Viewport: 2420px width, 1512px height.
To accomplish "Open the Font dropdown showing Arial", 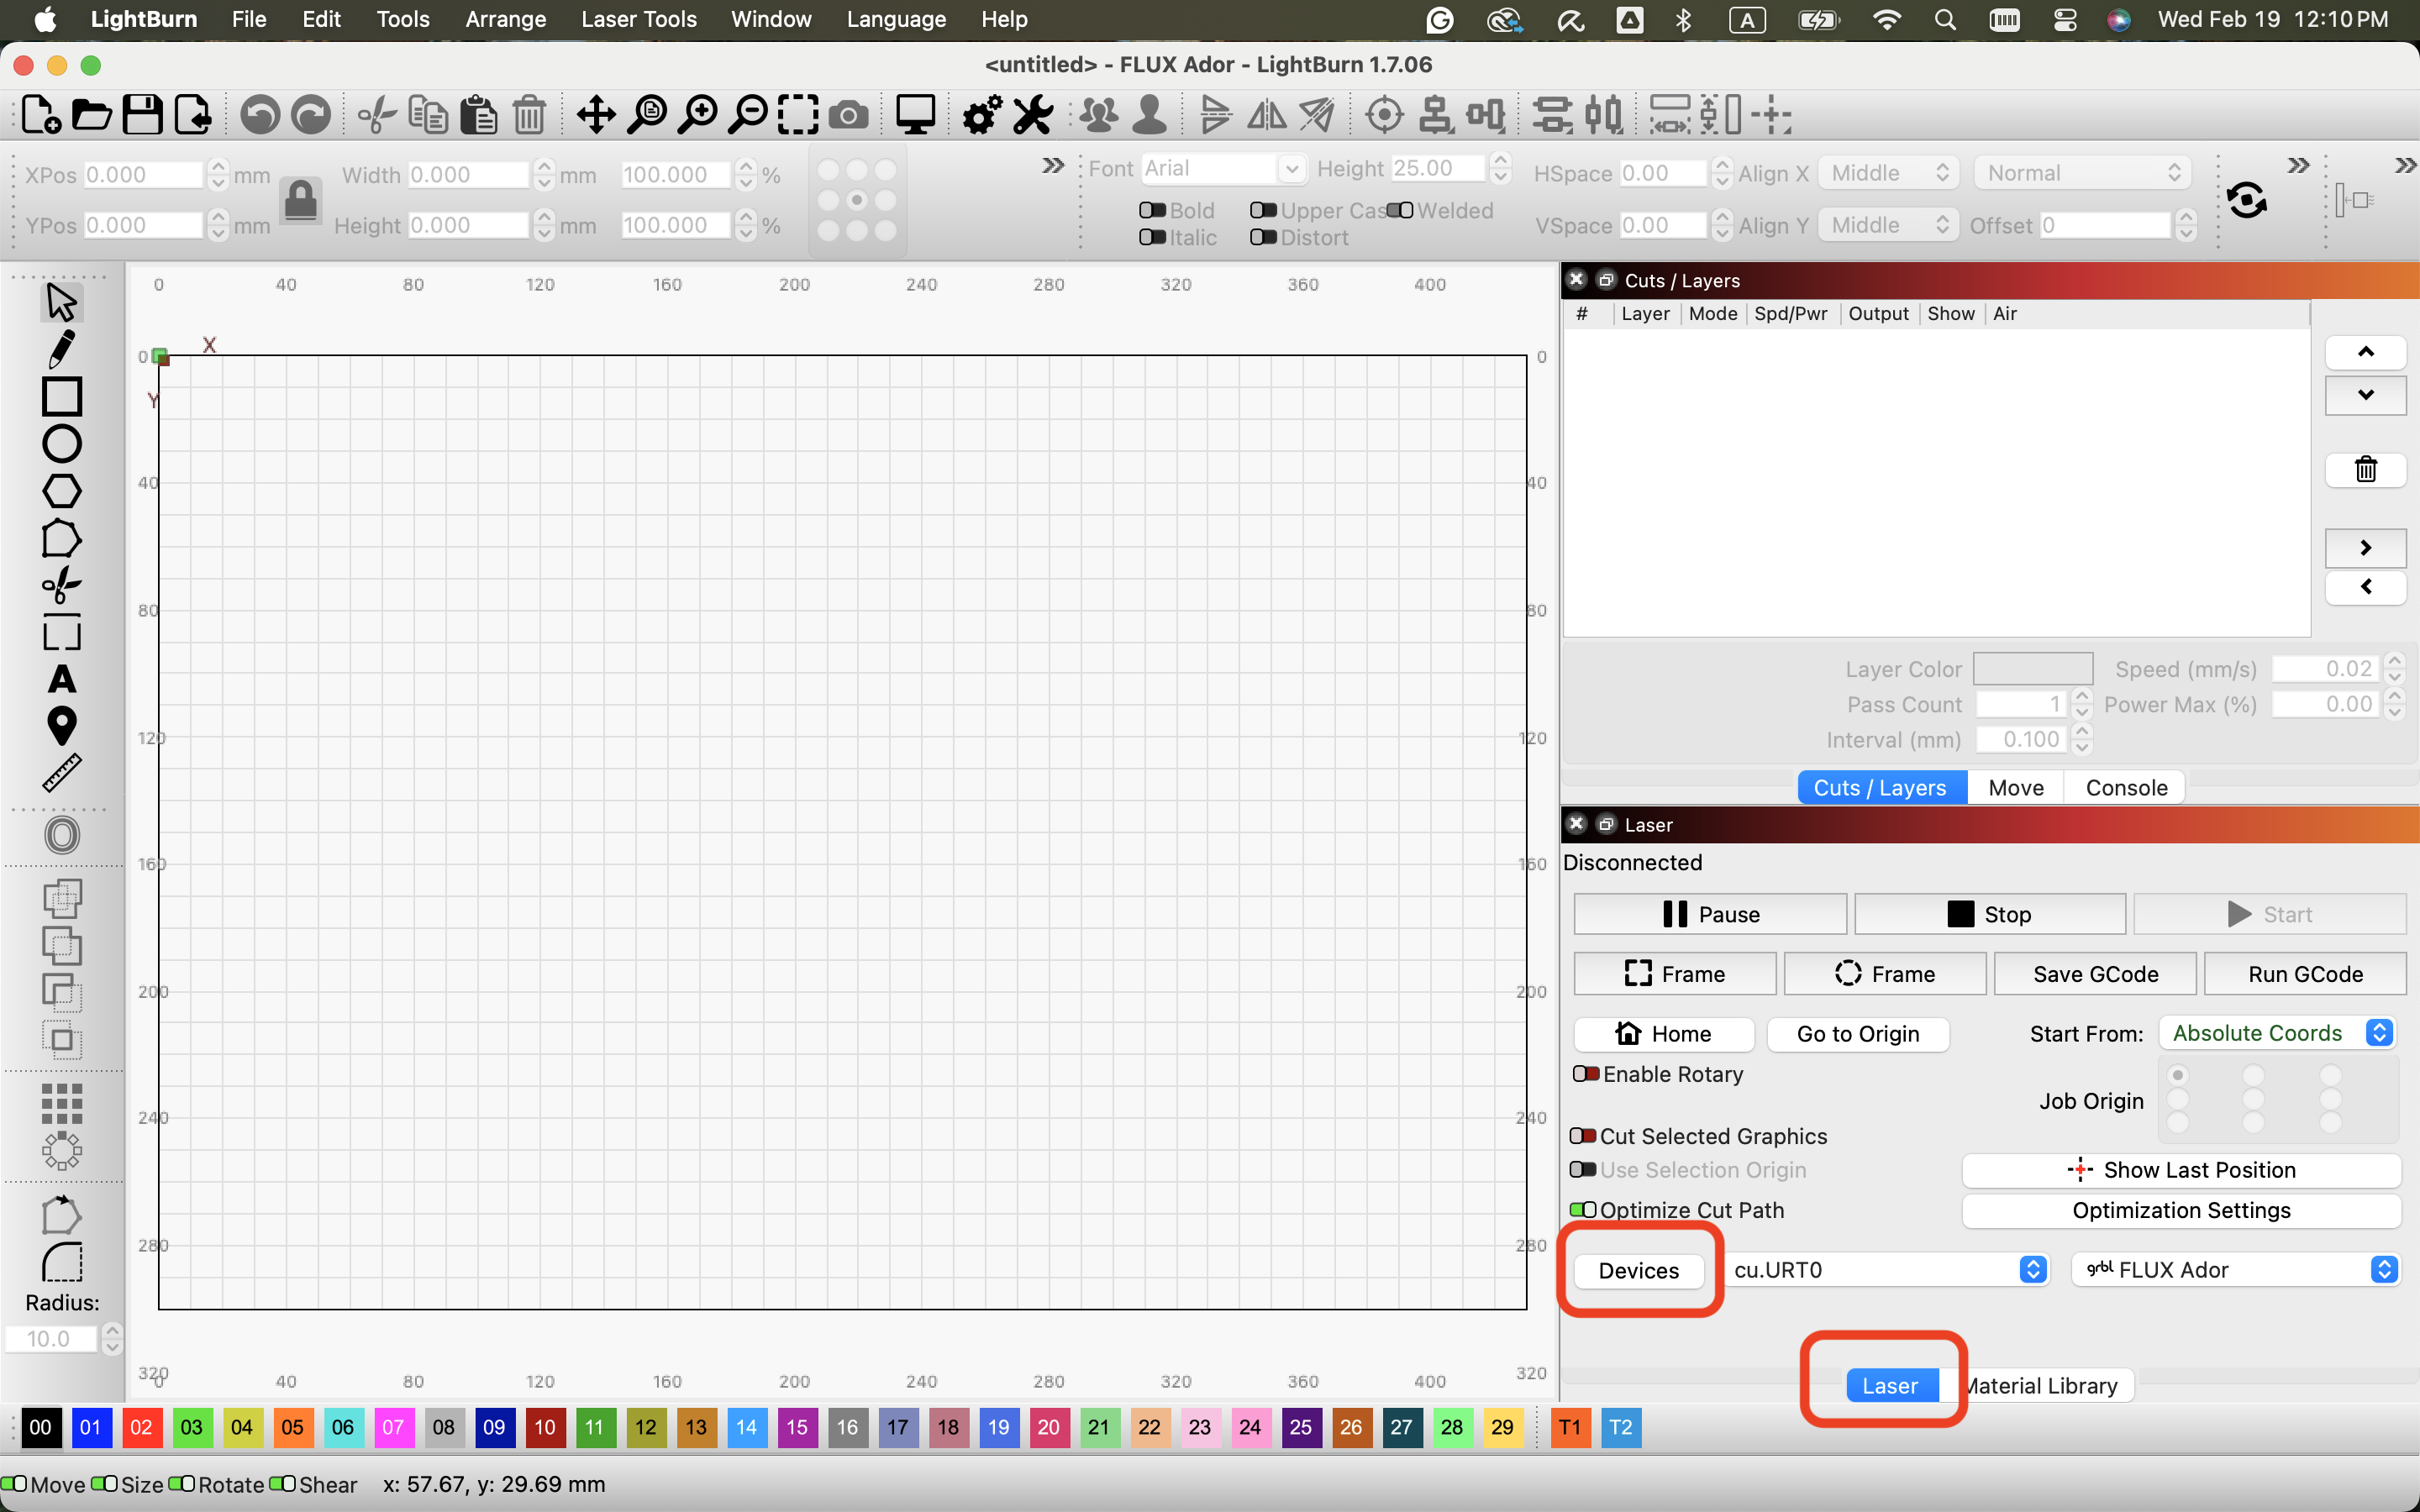I will click(1223, 168).
